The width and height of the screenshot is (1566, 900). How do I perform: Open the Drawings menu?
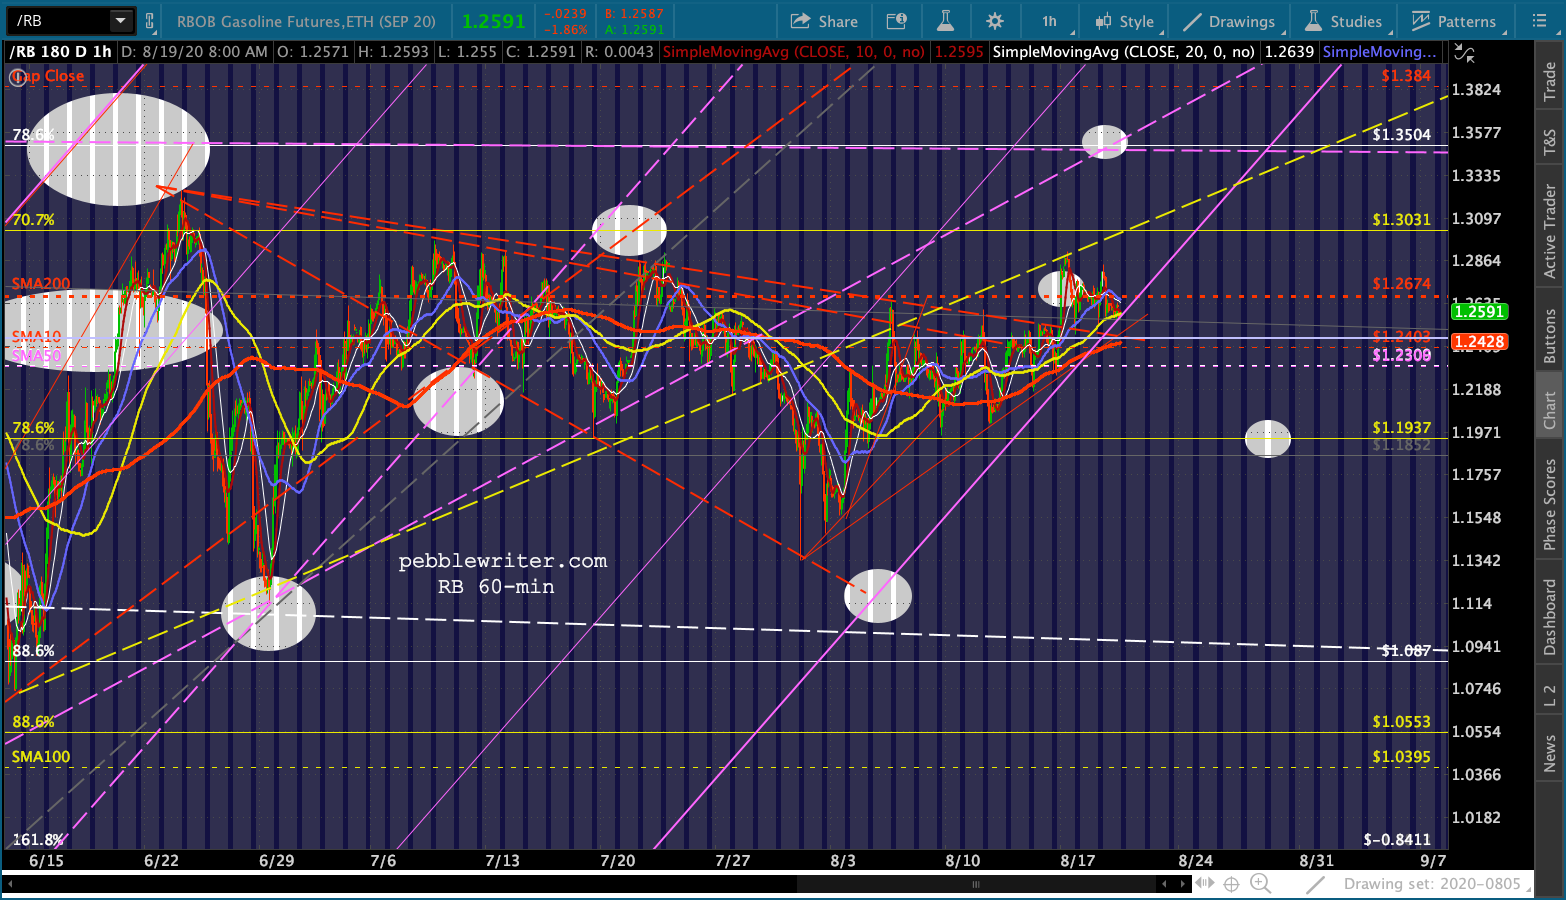point(1229,21)
